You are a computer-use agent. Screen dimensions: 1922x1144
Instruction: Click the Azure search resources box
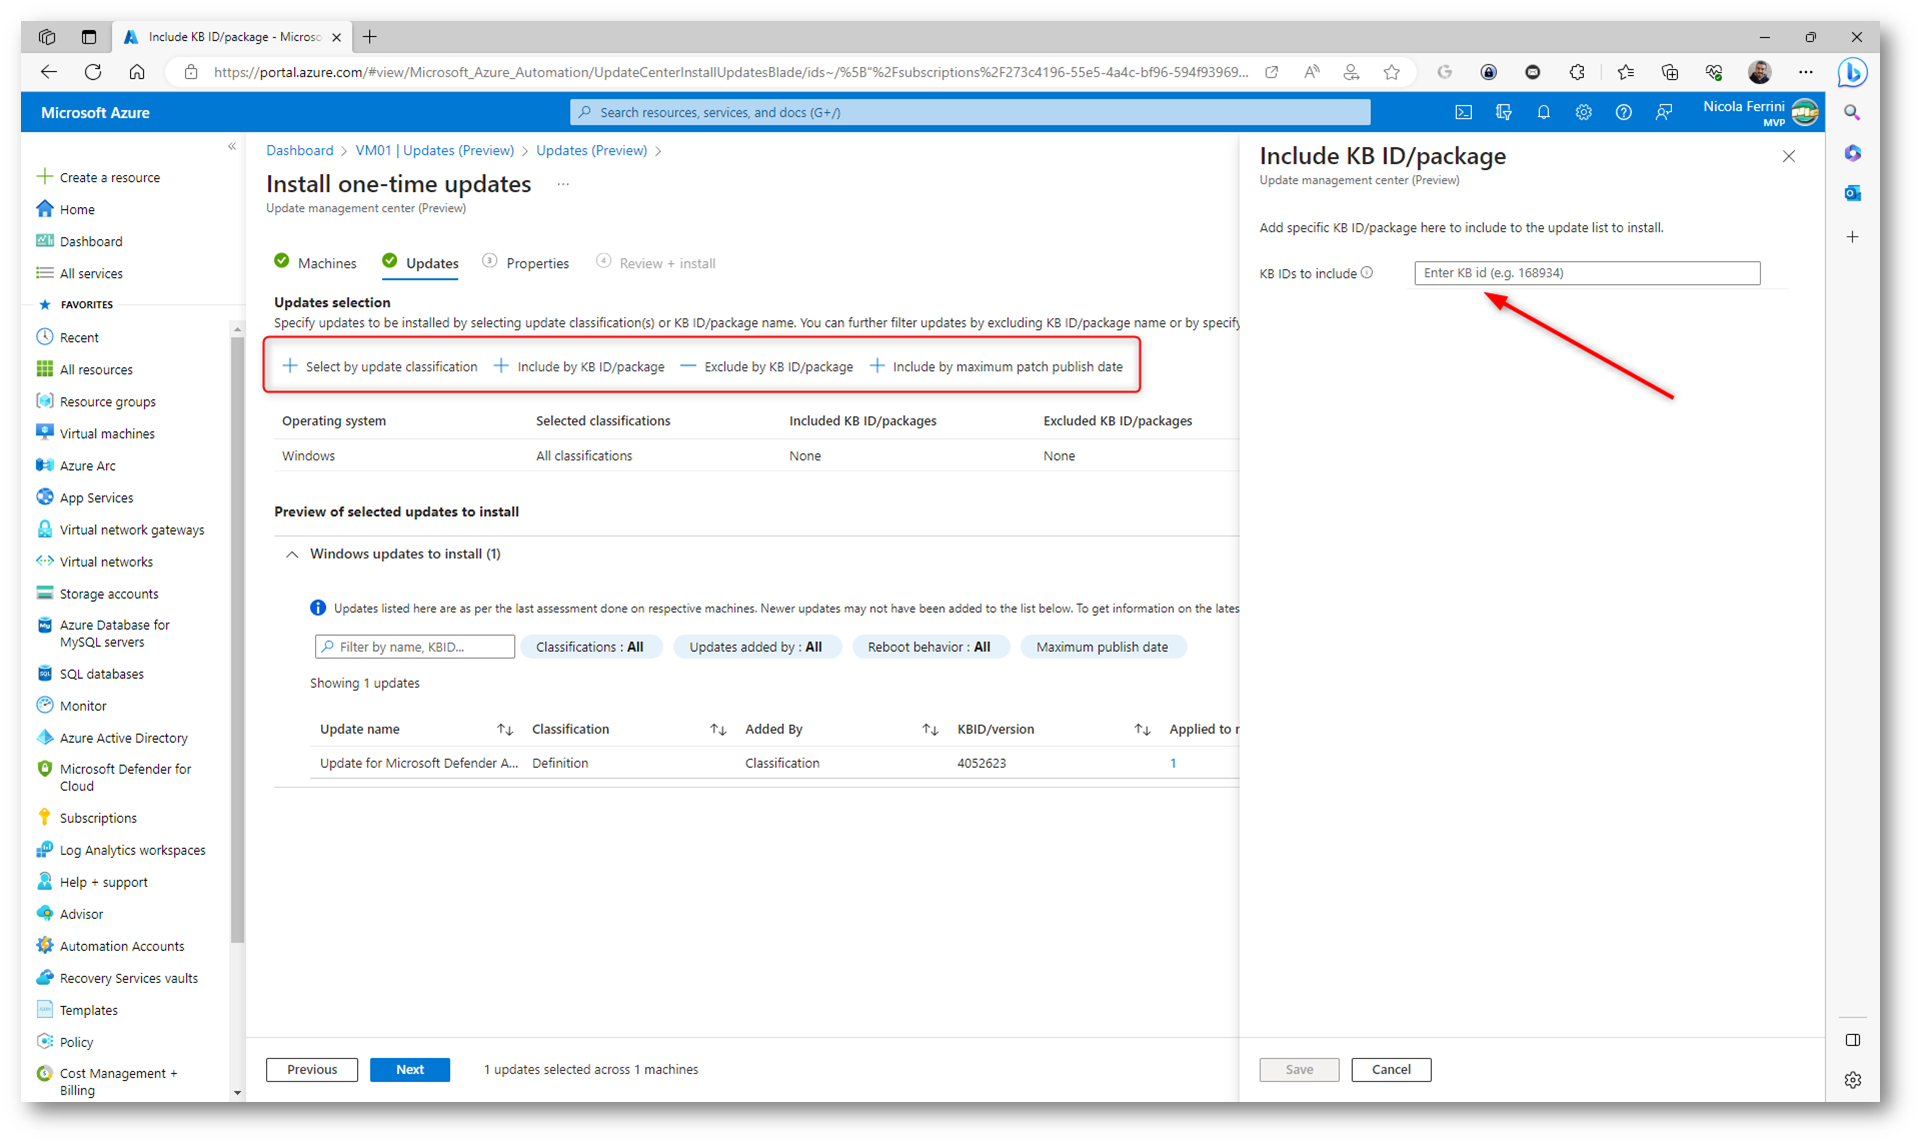pyautogui.click(x=970, y=113)
